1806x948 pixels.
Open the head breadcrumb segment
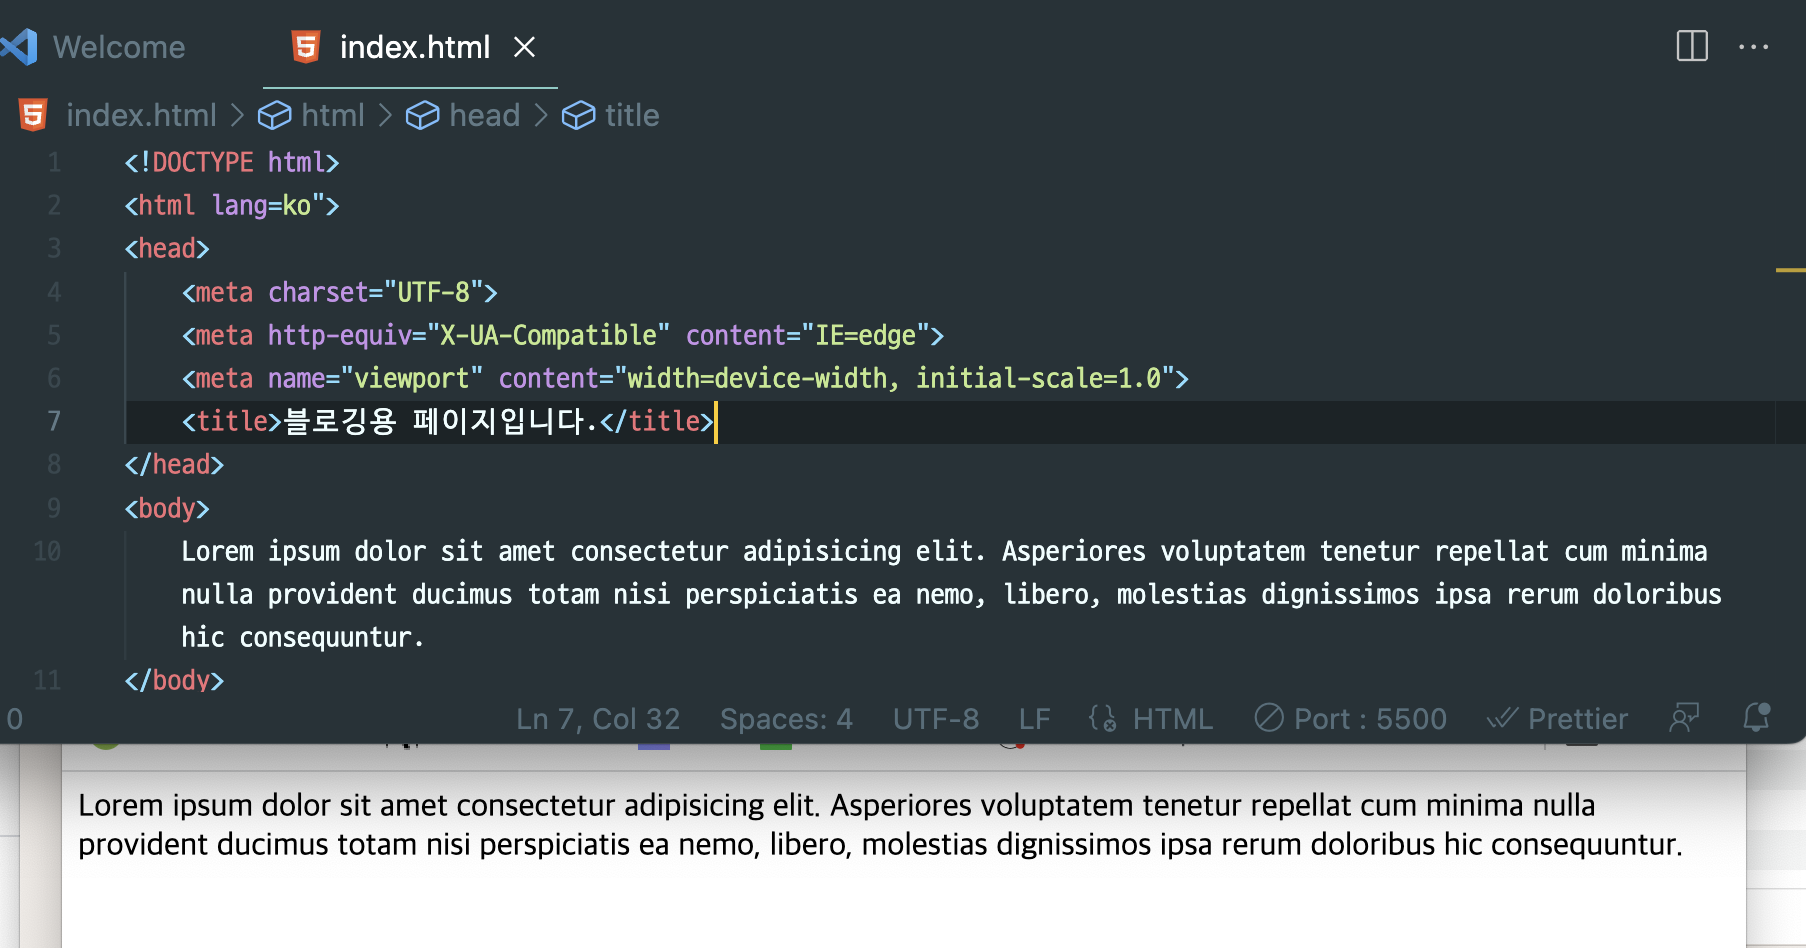pyautogui.click(x=484, y=115)
